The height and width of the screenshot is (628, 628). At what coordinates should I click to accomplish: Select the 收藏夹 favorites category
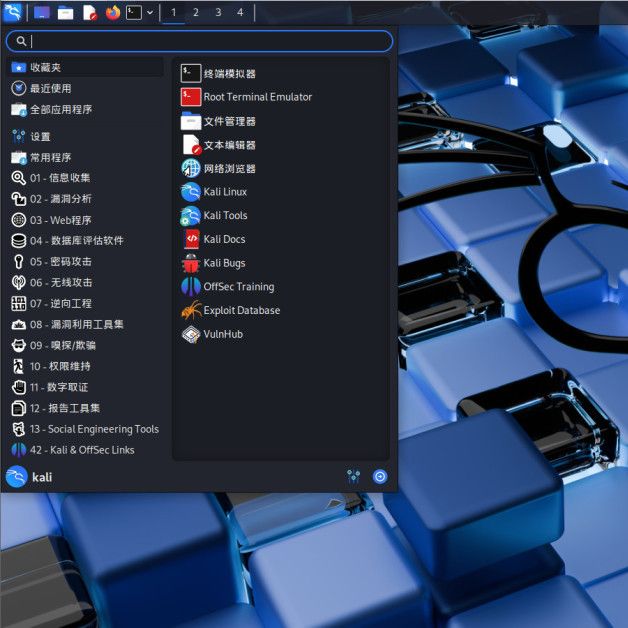(86, 67)
